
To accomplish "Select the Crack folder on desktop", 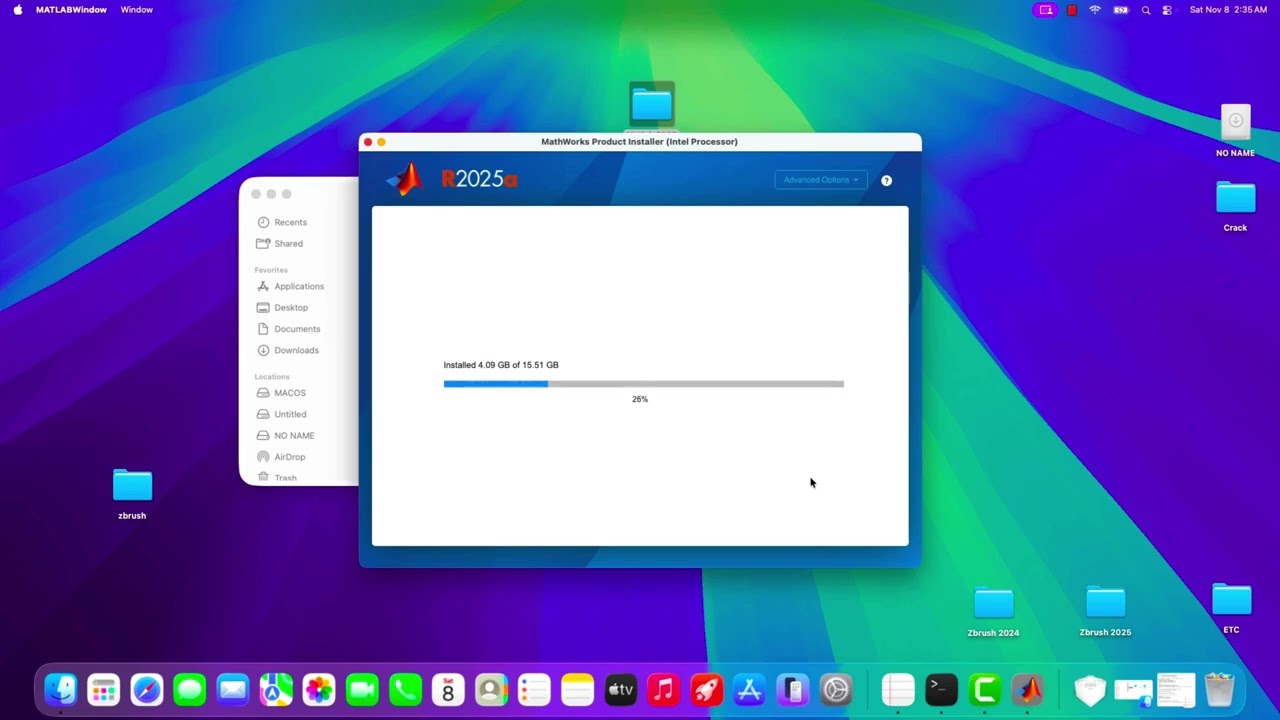I will tap(1235, 198).
